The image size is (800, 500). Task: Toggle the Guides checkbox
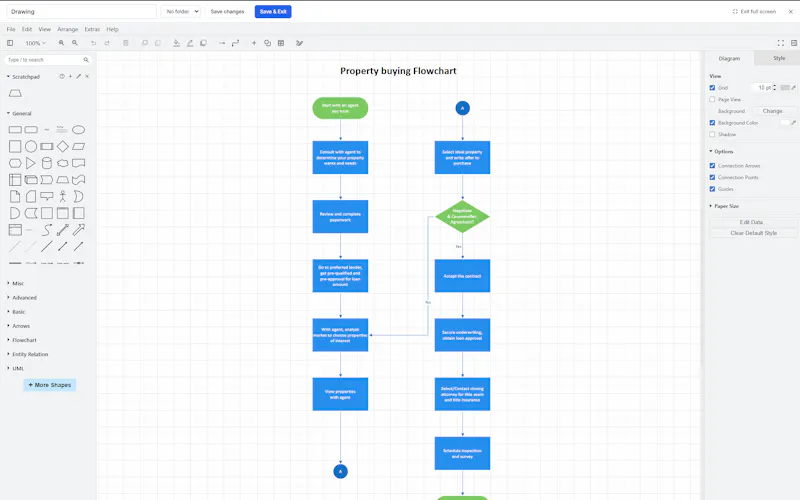pyautogui.click(x=712, y=189)
